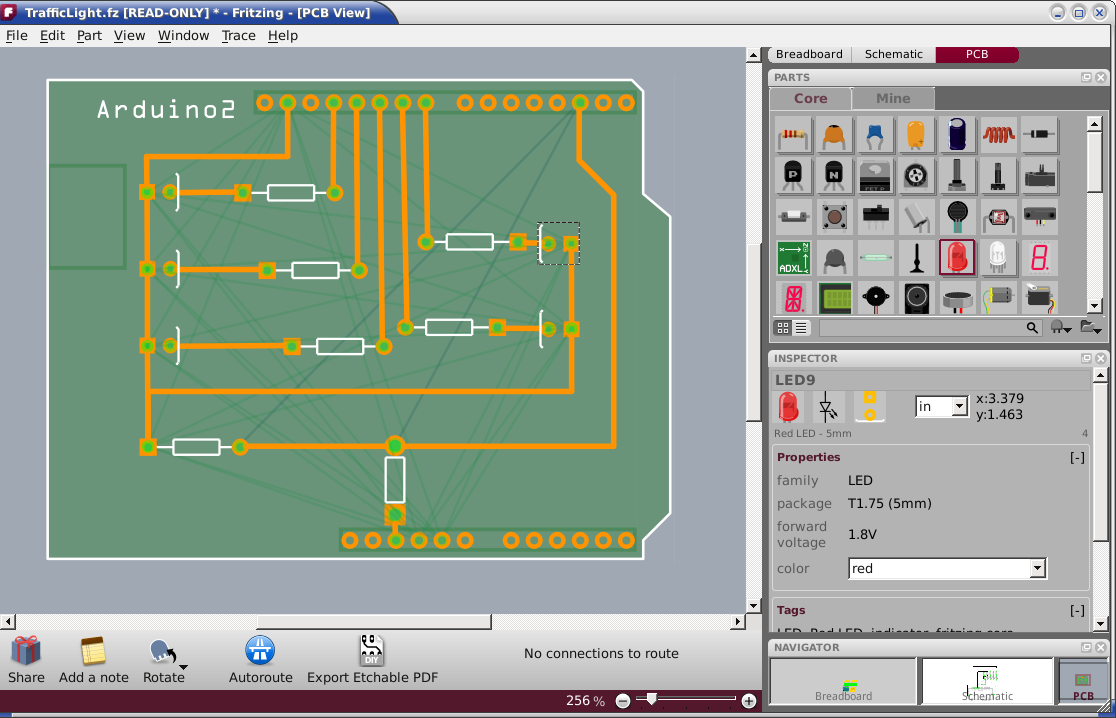Pick the dark blue electrolytic capacitor part
This screenshot has height=718, width=1116.
(957, 135)
